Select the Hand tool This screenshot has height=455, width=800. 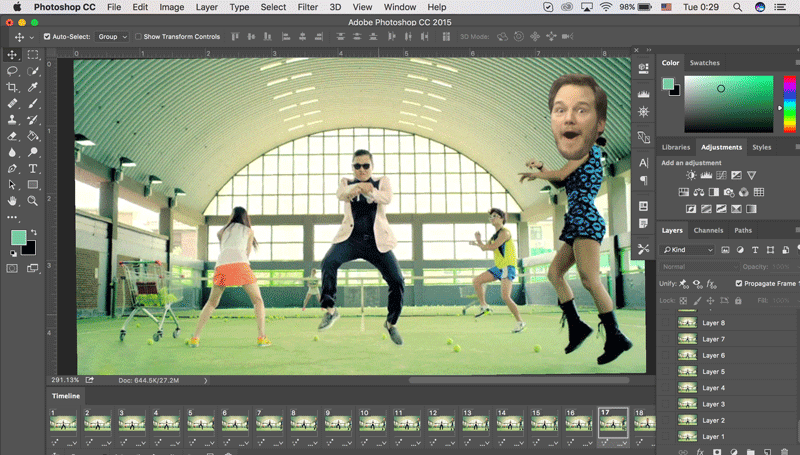pos(12,201)
